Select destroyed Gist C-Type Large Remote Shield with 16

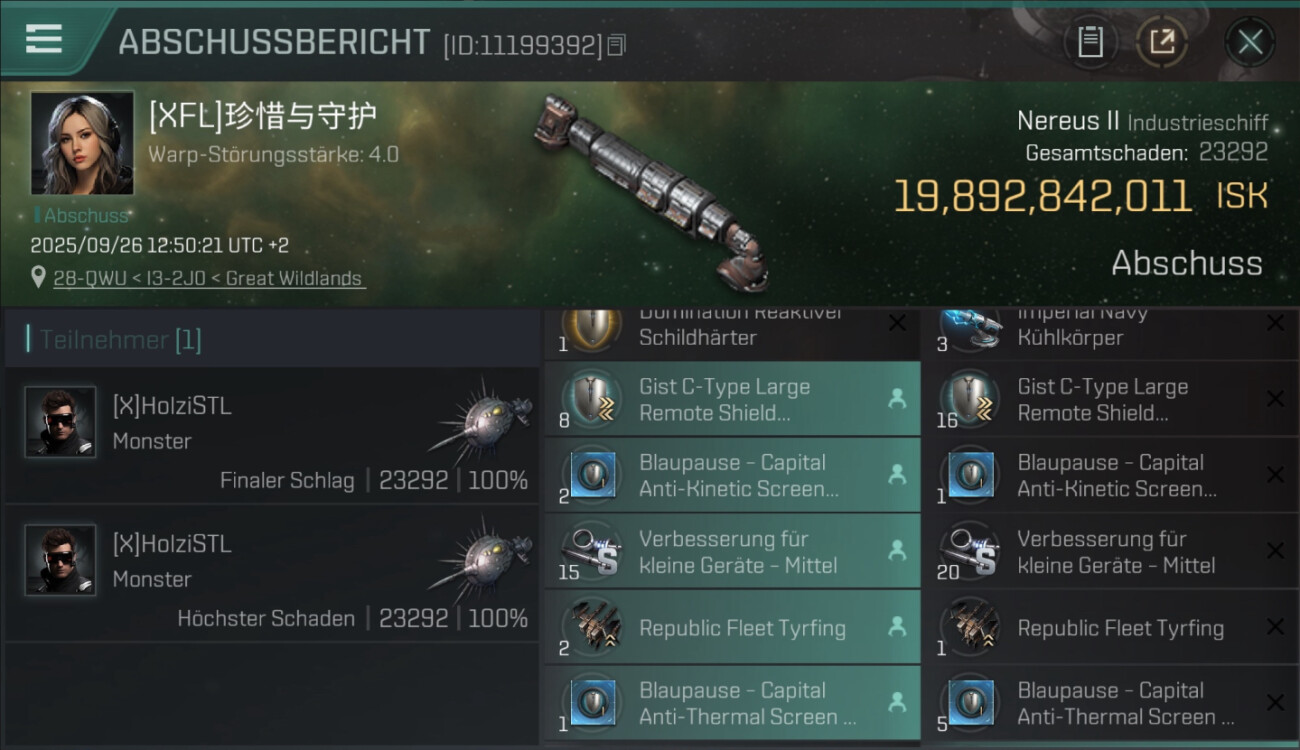(1110, 400)
